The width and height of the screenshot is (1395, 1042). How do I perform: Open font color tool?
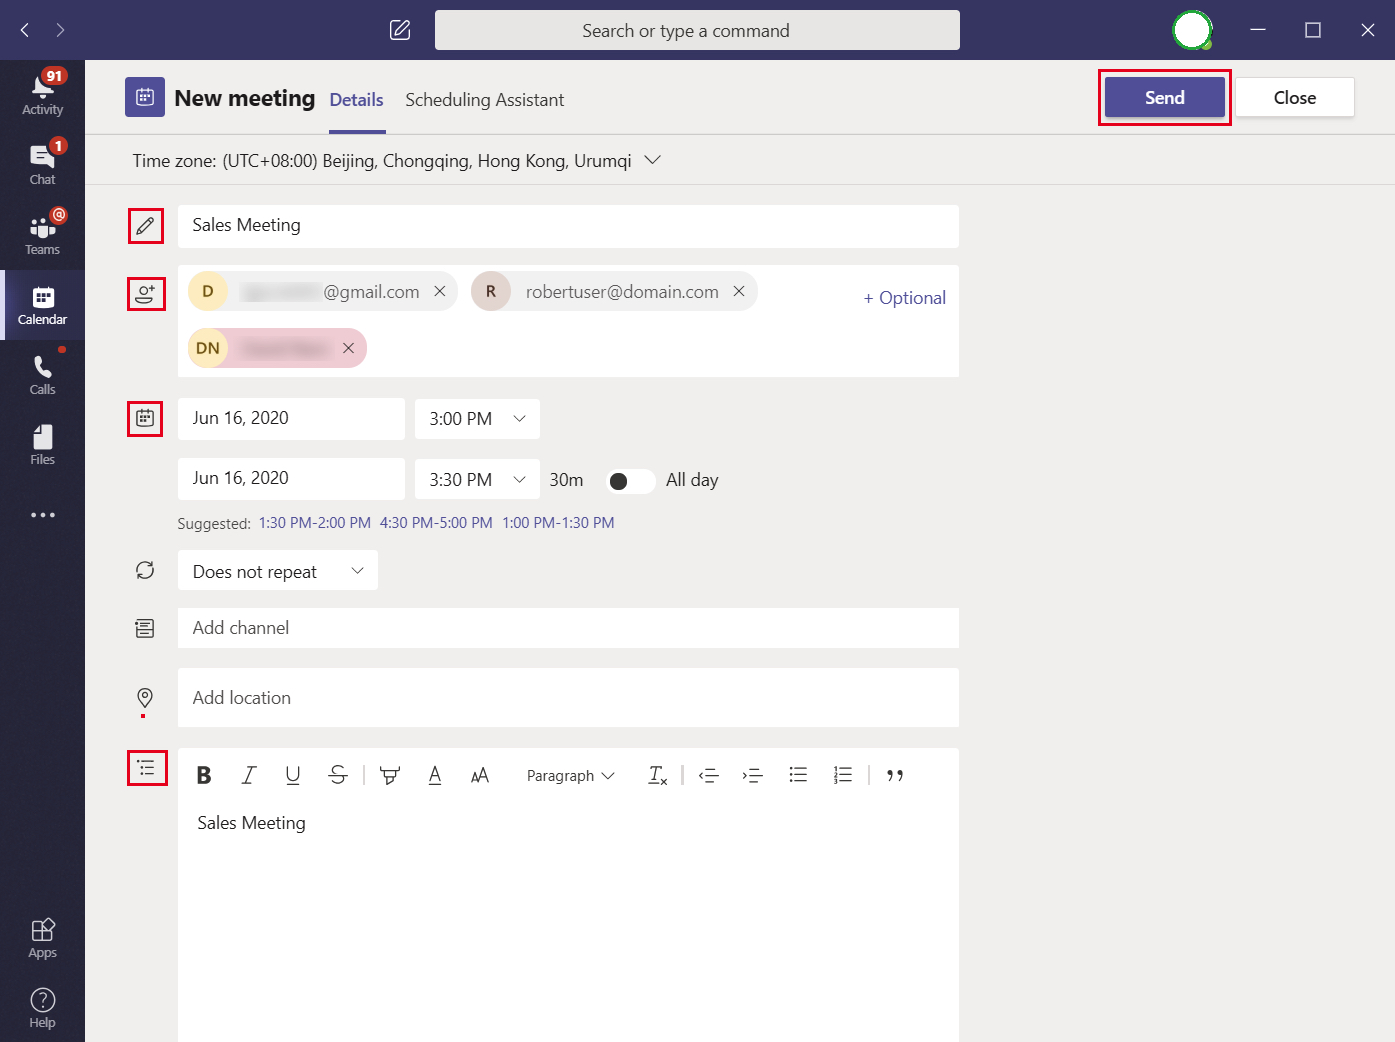(x=435, y=775)
